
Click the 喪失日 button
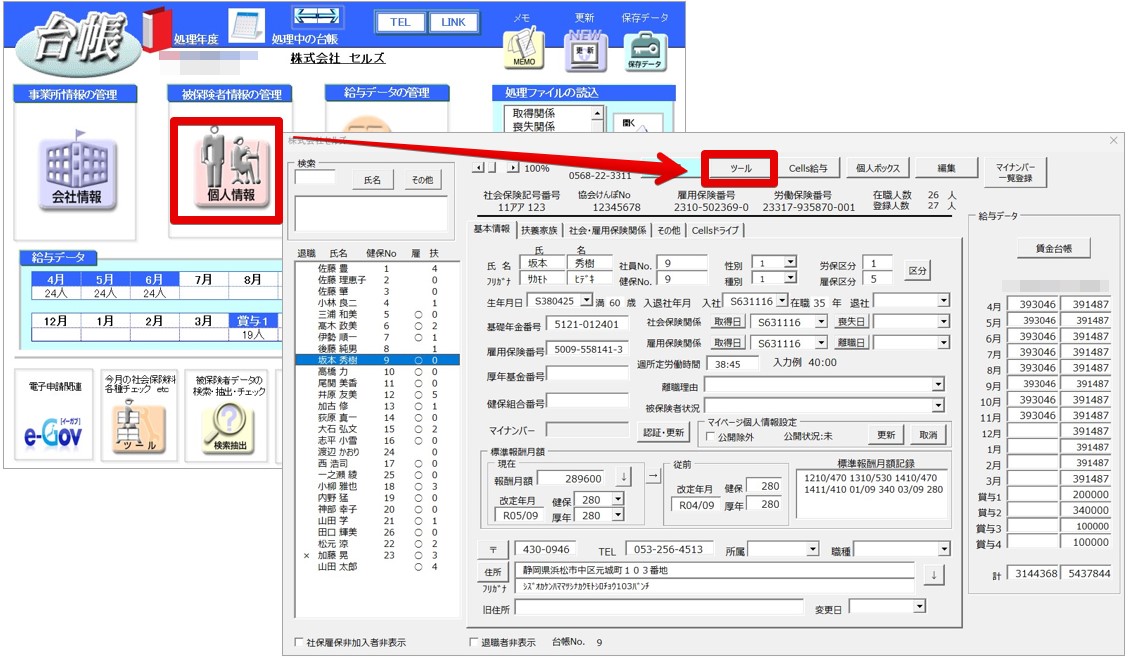[850, 322]
